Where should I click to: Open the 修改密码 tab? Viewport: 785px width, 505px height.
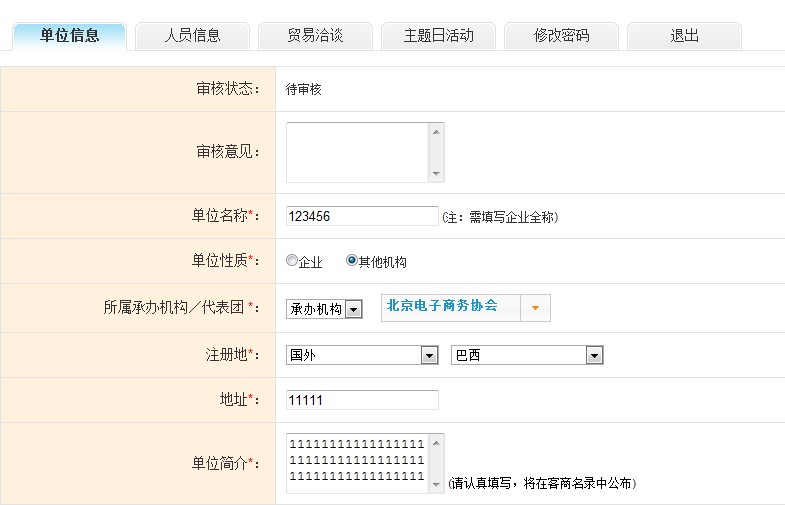(x=561, y=35)
